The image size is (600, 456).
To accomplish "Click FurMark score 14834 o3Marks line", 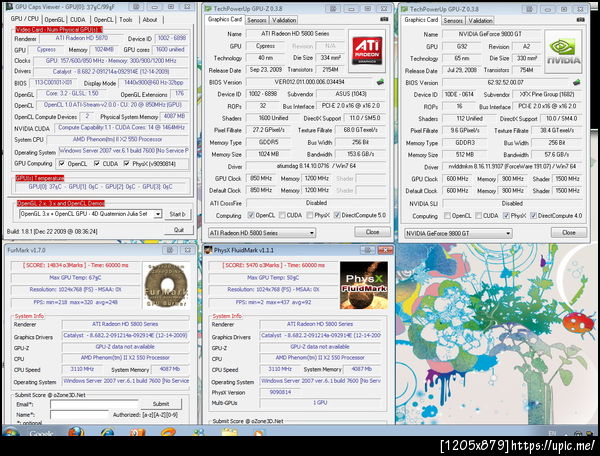I will coord(76,265).
